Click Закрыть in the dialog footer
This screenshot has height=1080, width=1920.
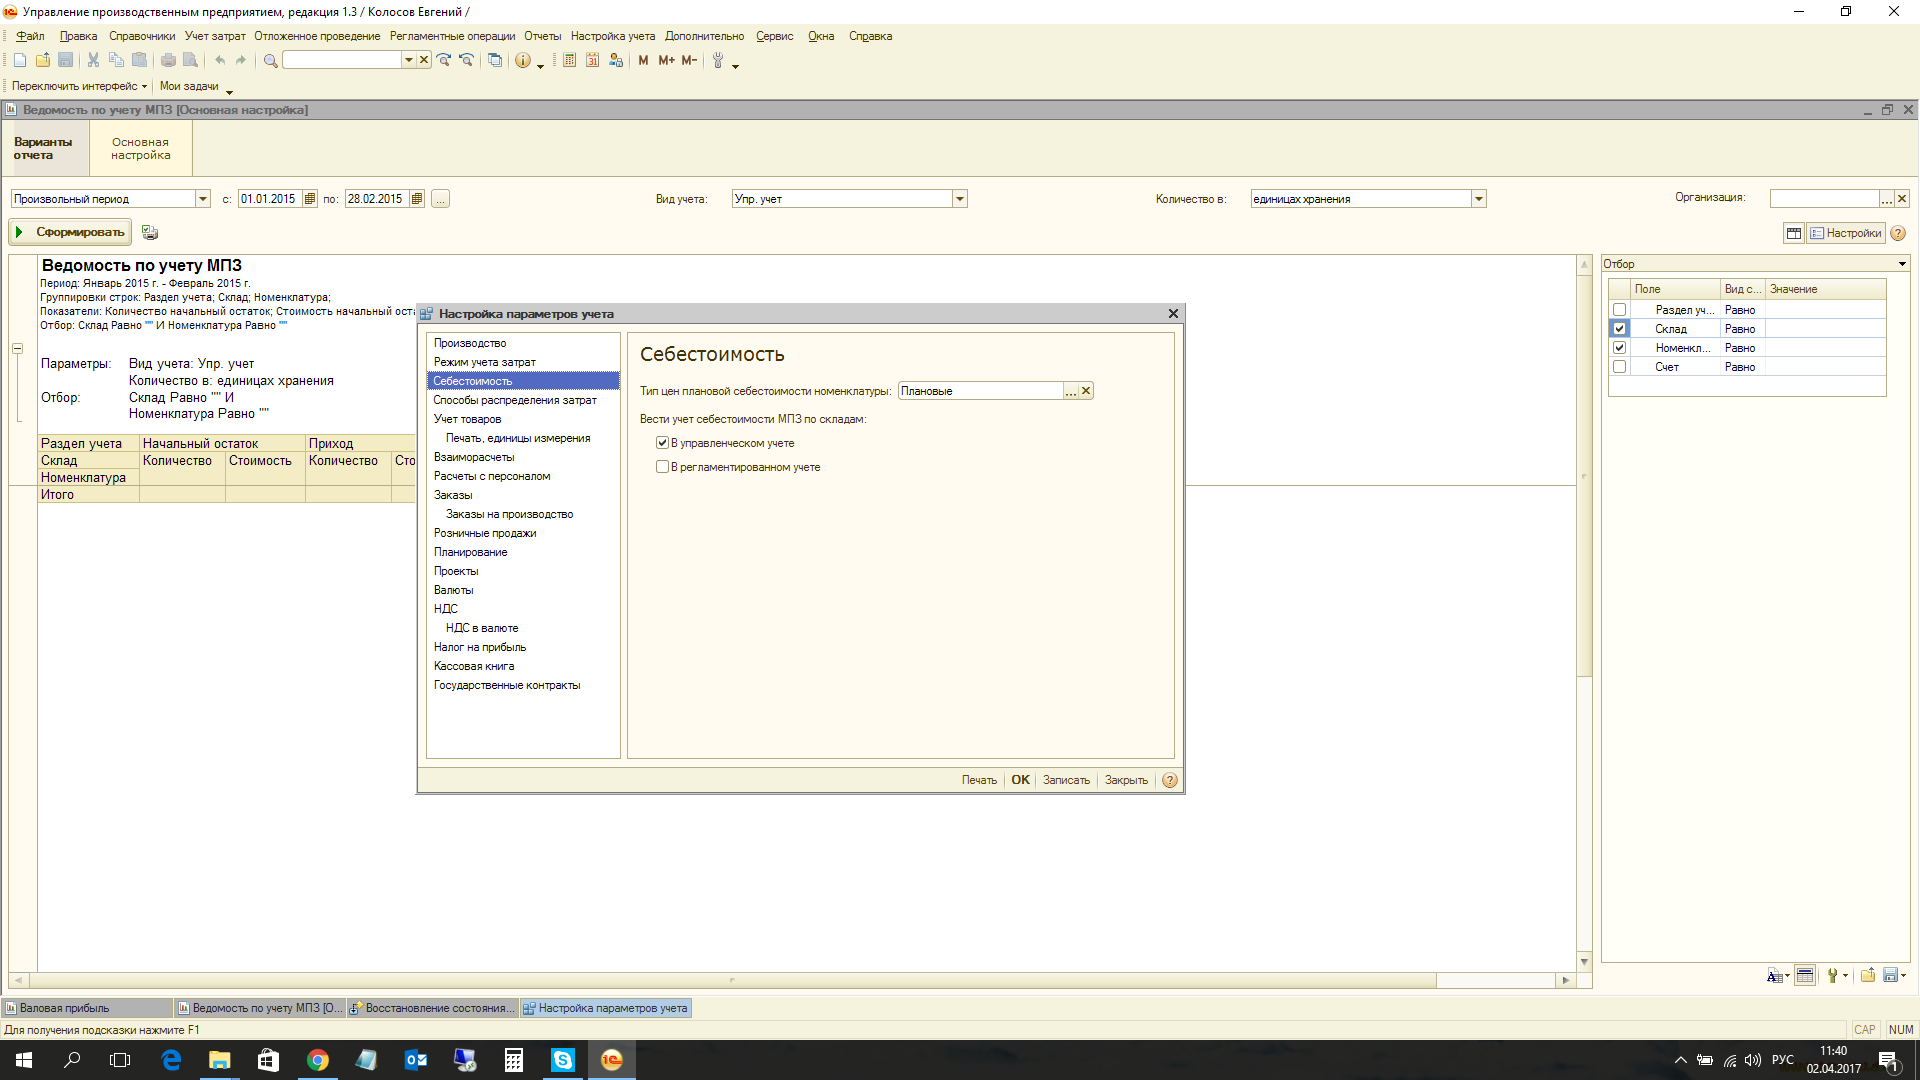[x=1126, y=780]
